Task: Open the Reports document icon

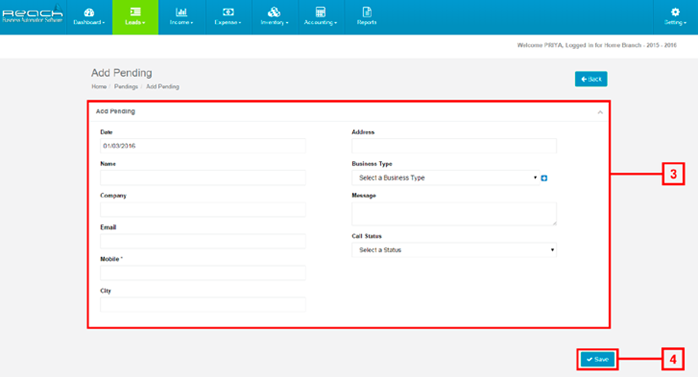Action: [x=367, y=12]
